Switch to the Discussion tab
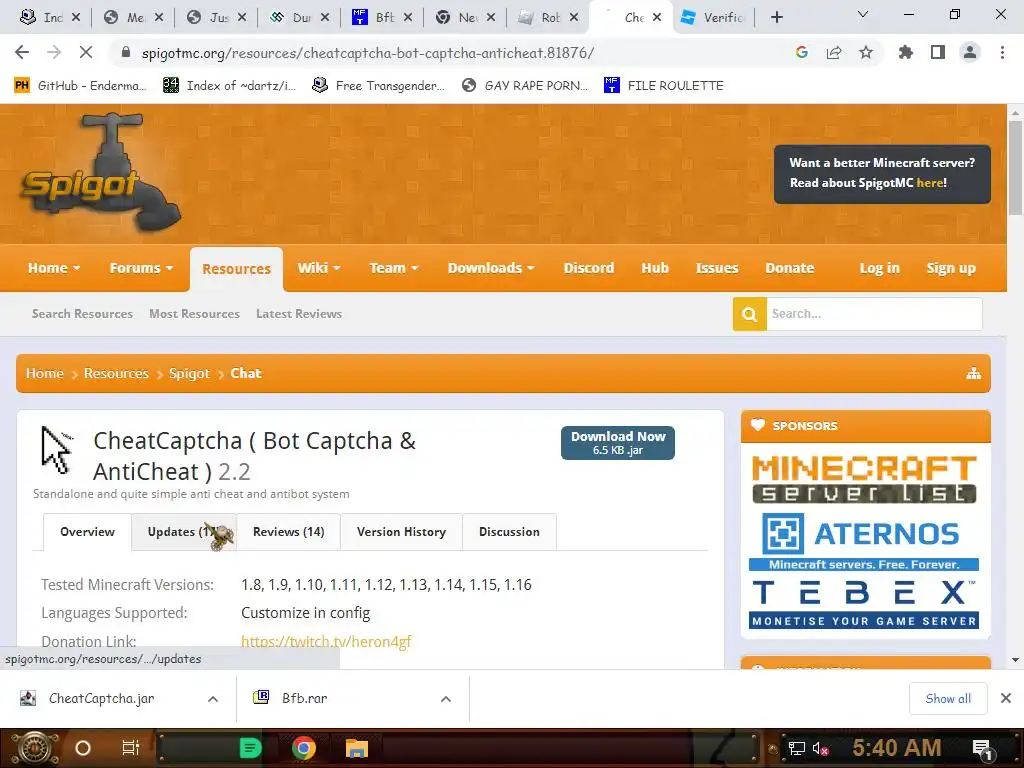Image resolution: width=1024 pixels, height=768 pixels. [x=509, y=532]
